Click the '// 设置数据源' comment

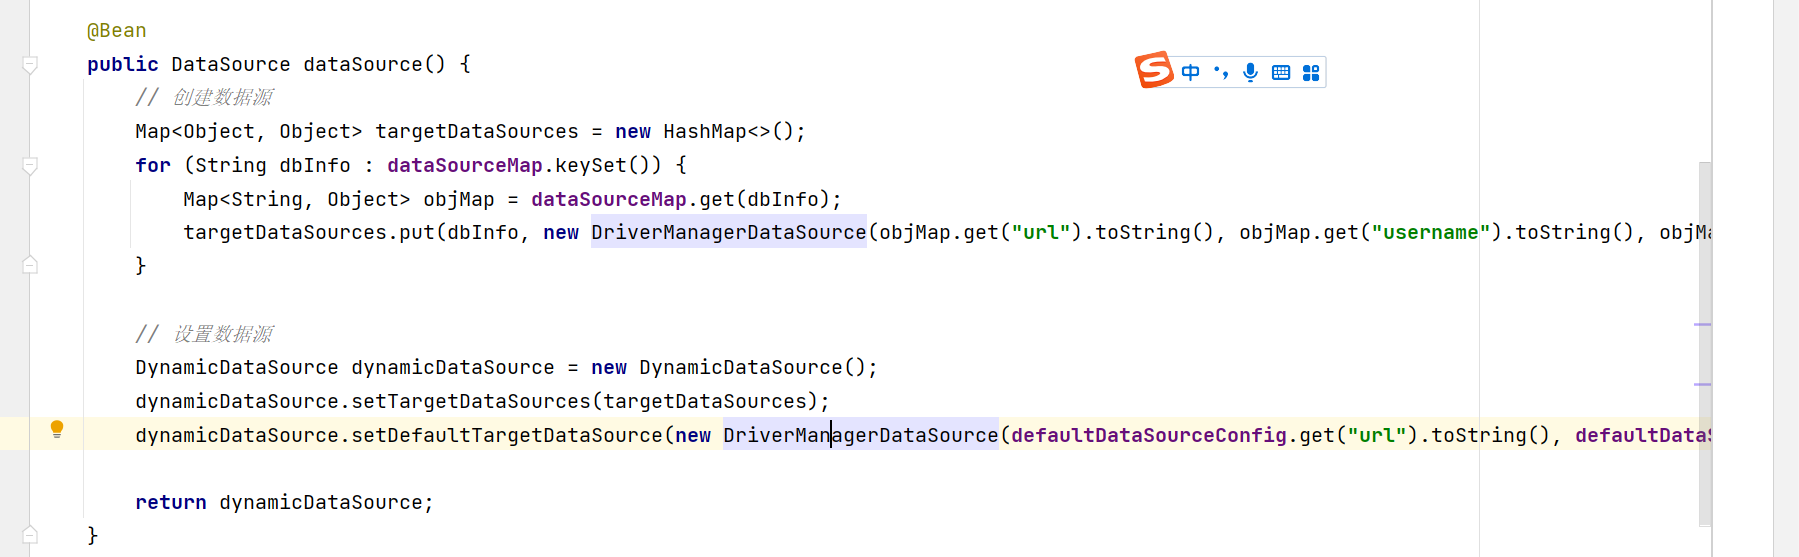204,334
